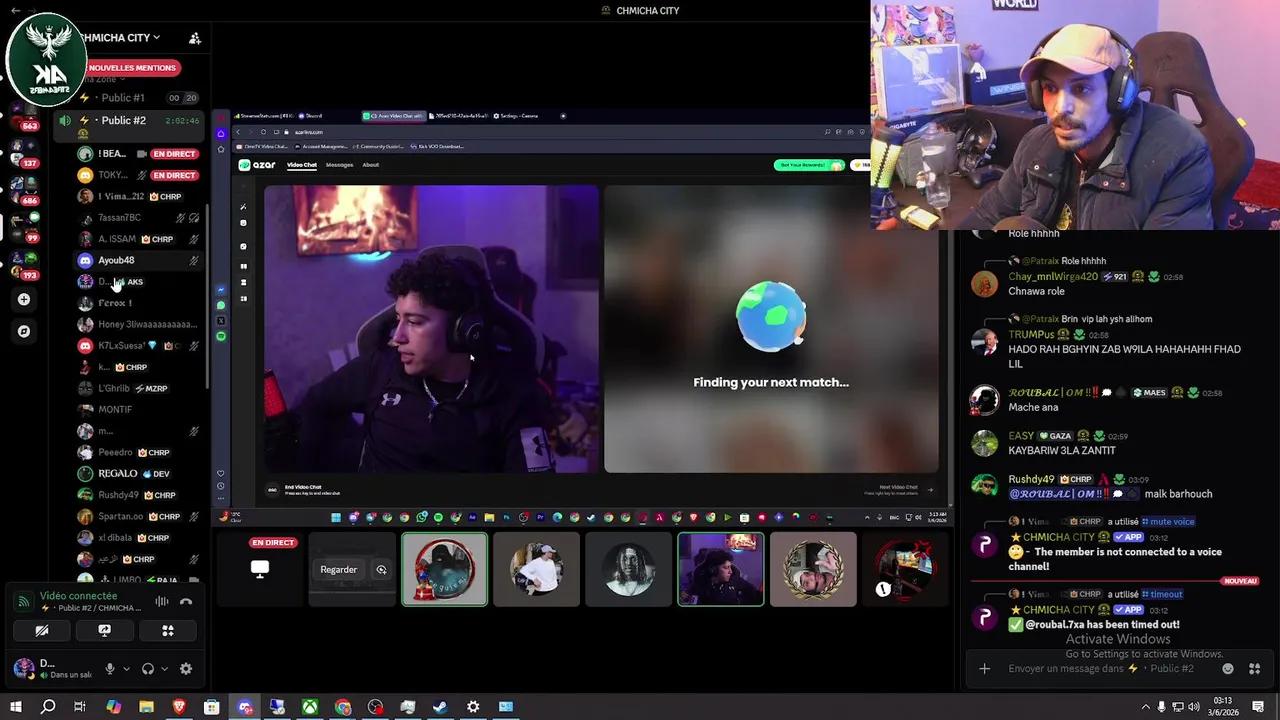Click the noise suppression soundbars icon
The width and height of the screenshot is (1280, 720).
161,601
